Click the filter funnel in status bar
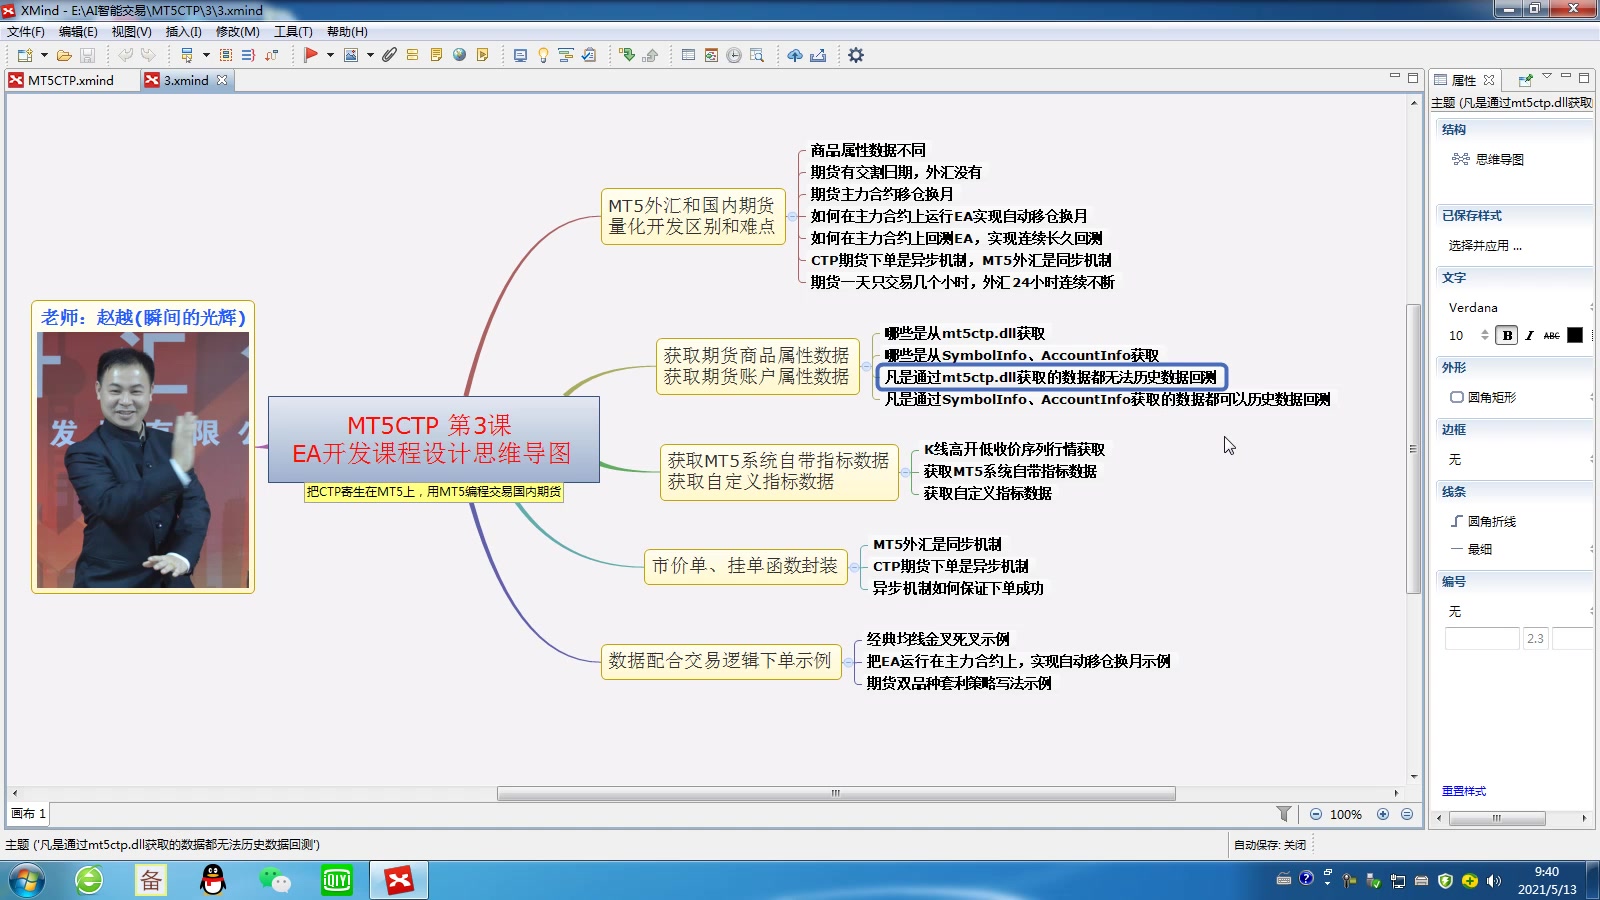Image resolution: width=1600 pixels, height=900 pixels. click(x=1284, y=814)
